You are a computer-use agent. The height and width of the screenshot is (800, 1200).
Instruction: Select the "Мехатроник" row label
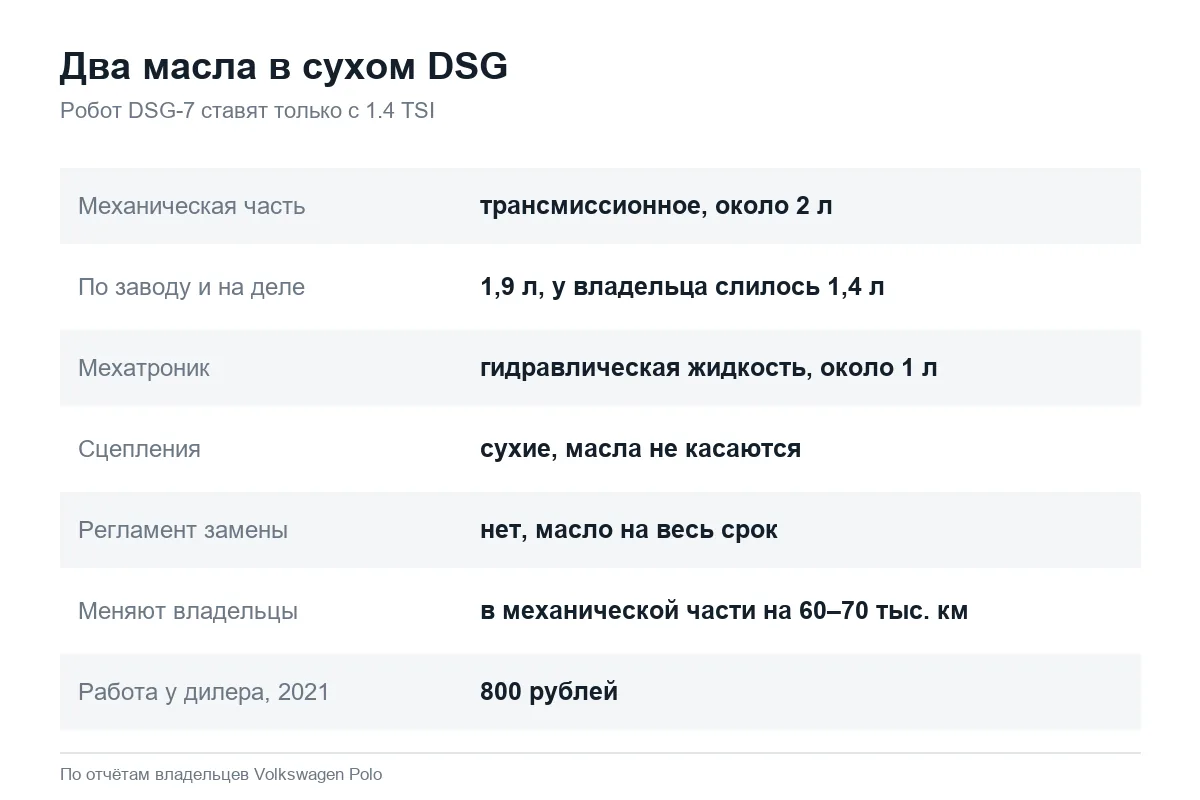pyautogui.click(x=144, y=368)
